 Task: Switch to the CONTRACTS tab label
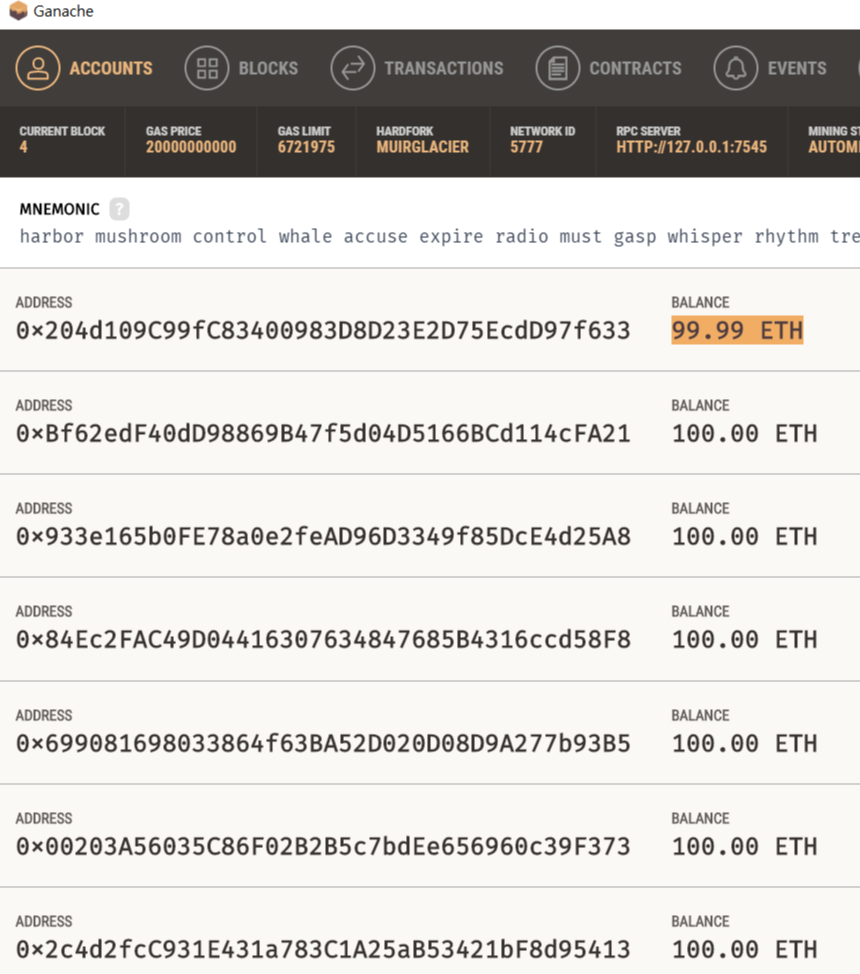(x=635, y=68)
